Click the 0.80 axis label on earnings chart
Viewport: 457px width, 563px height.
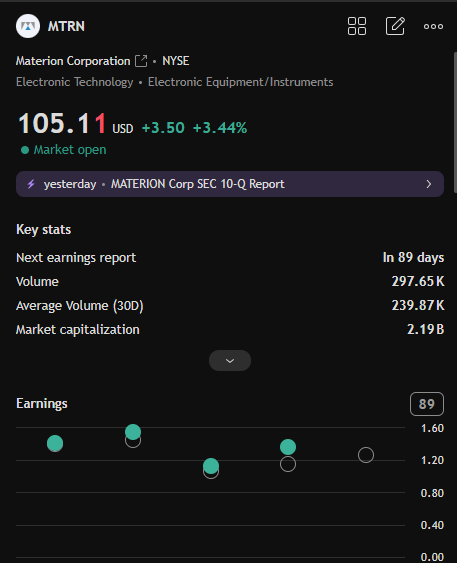click(x=432, y=493)
